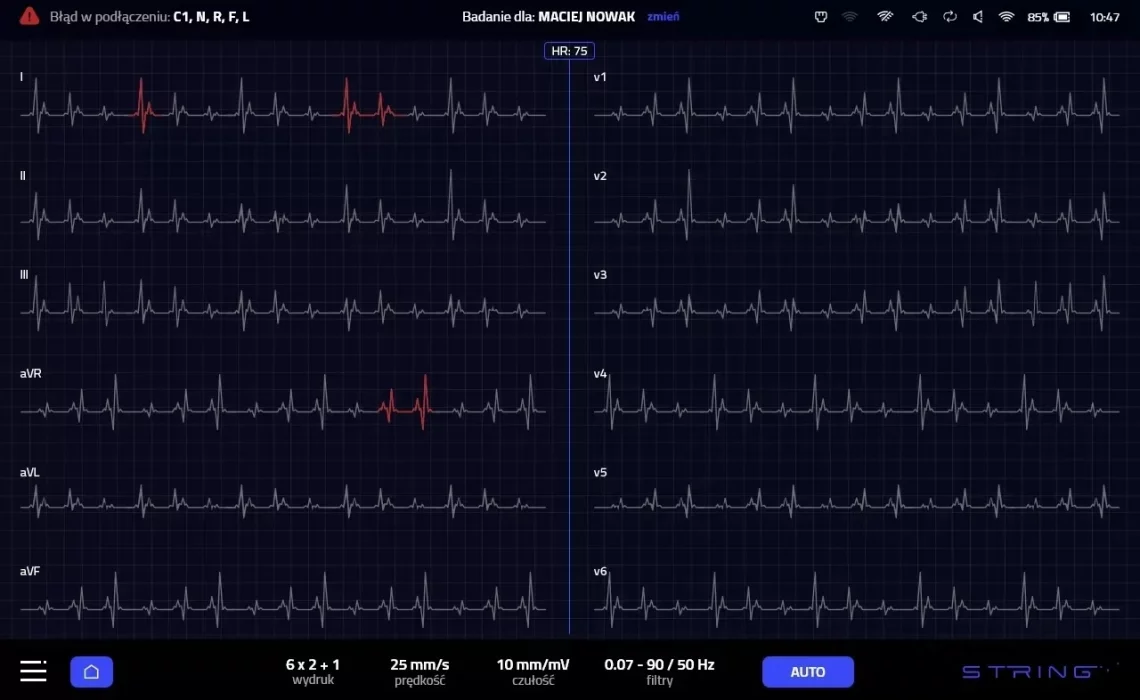This screenshot has height=700, width=1140.
Task: Change the 10 mm/mV sensitivity setting
Action: [x=533, y=671]
